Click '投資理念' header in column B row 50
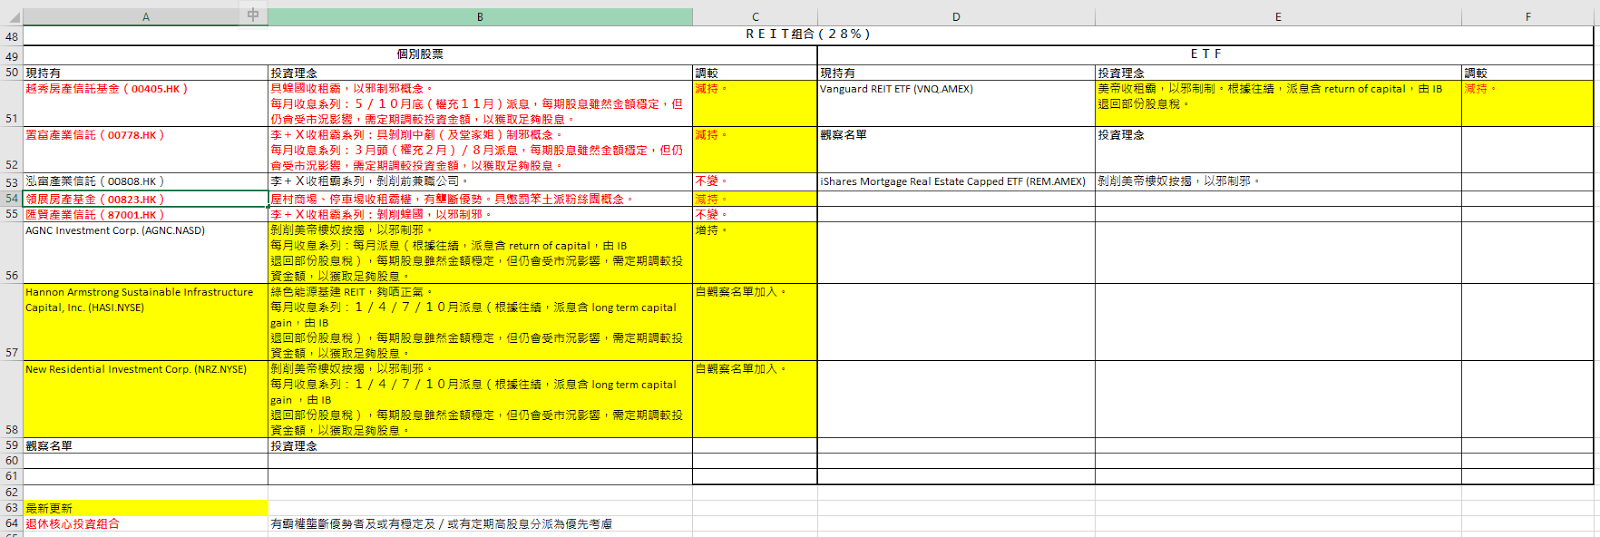This screenshot has height=537, width=1600. [x=480, y=73]
